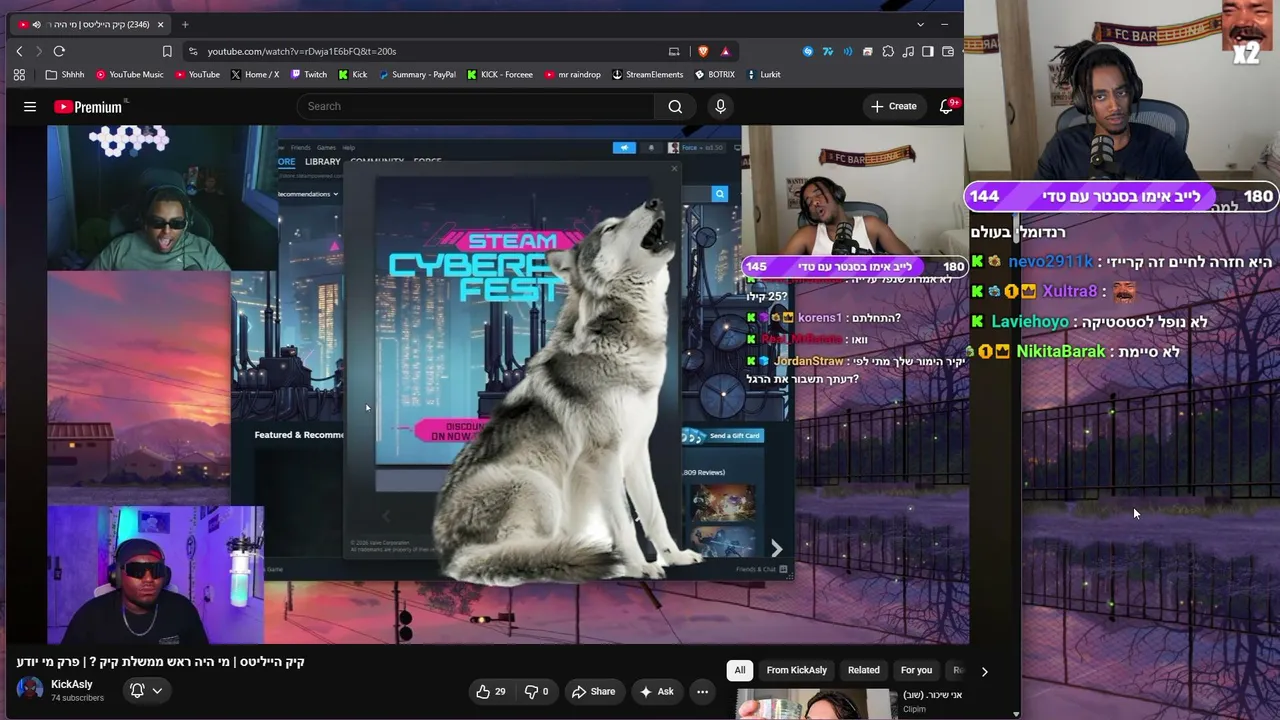Open the browser apps grid in bookmarks bar

(x=19, y=74)
